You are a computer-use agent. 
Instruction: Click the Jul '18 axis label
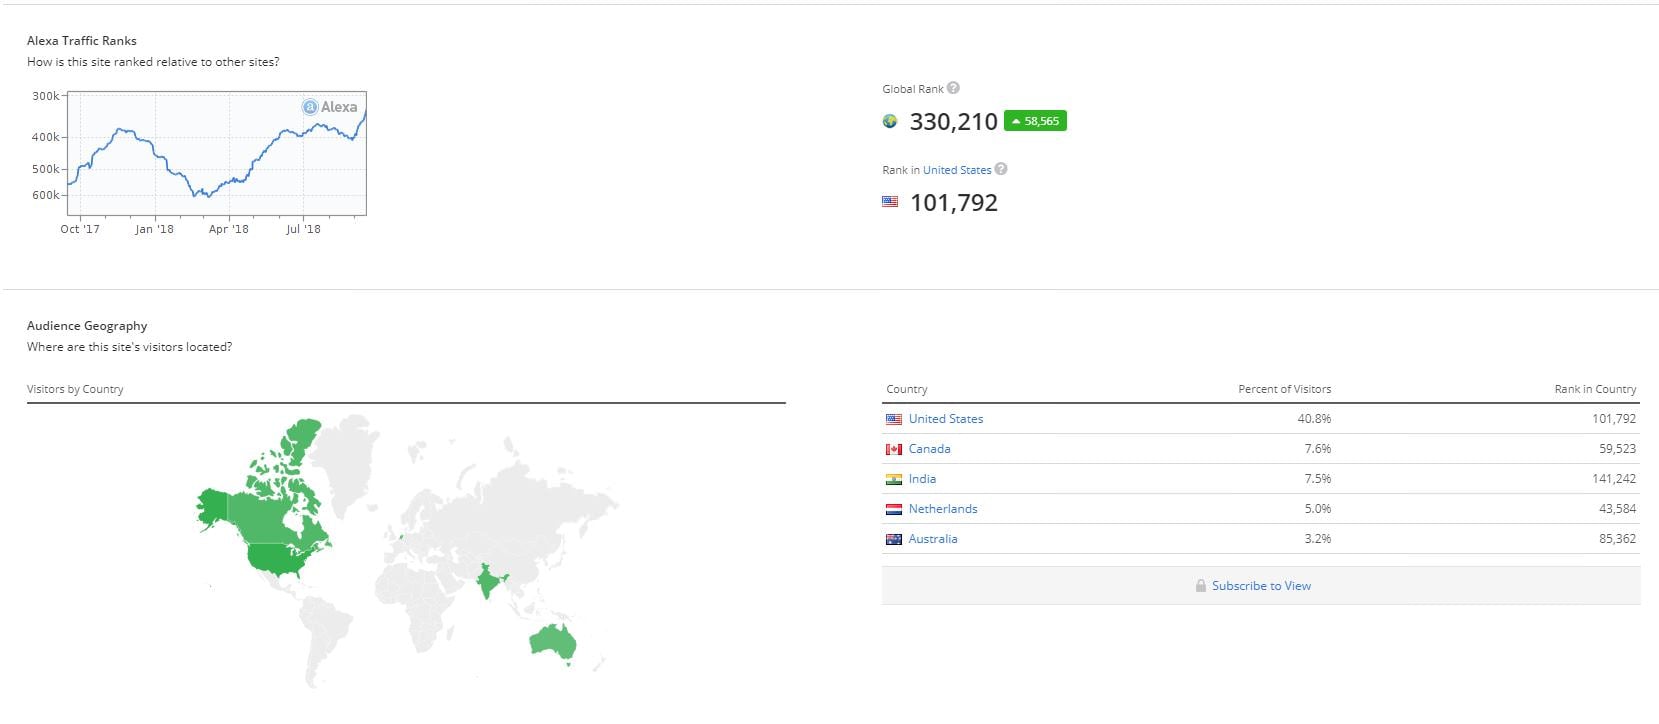303,229
